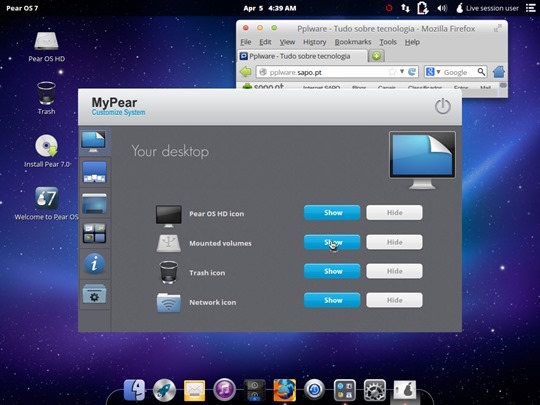540x405 pixels.
Task: Show the Trash icon
Action: [x=332, y=271]
